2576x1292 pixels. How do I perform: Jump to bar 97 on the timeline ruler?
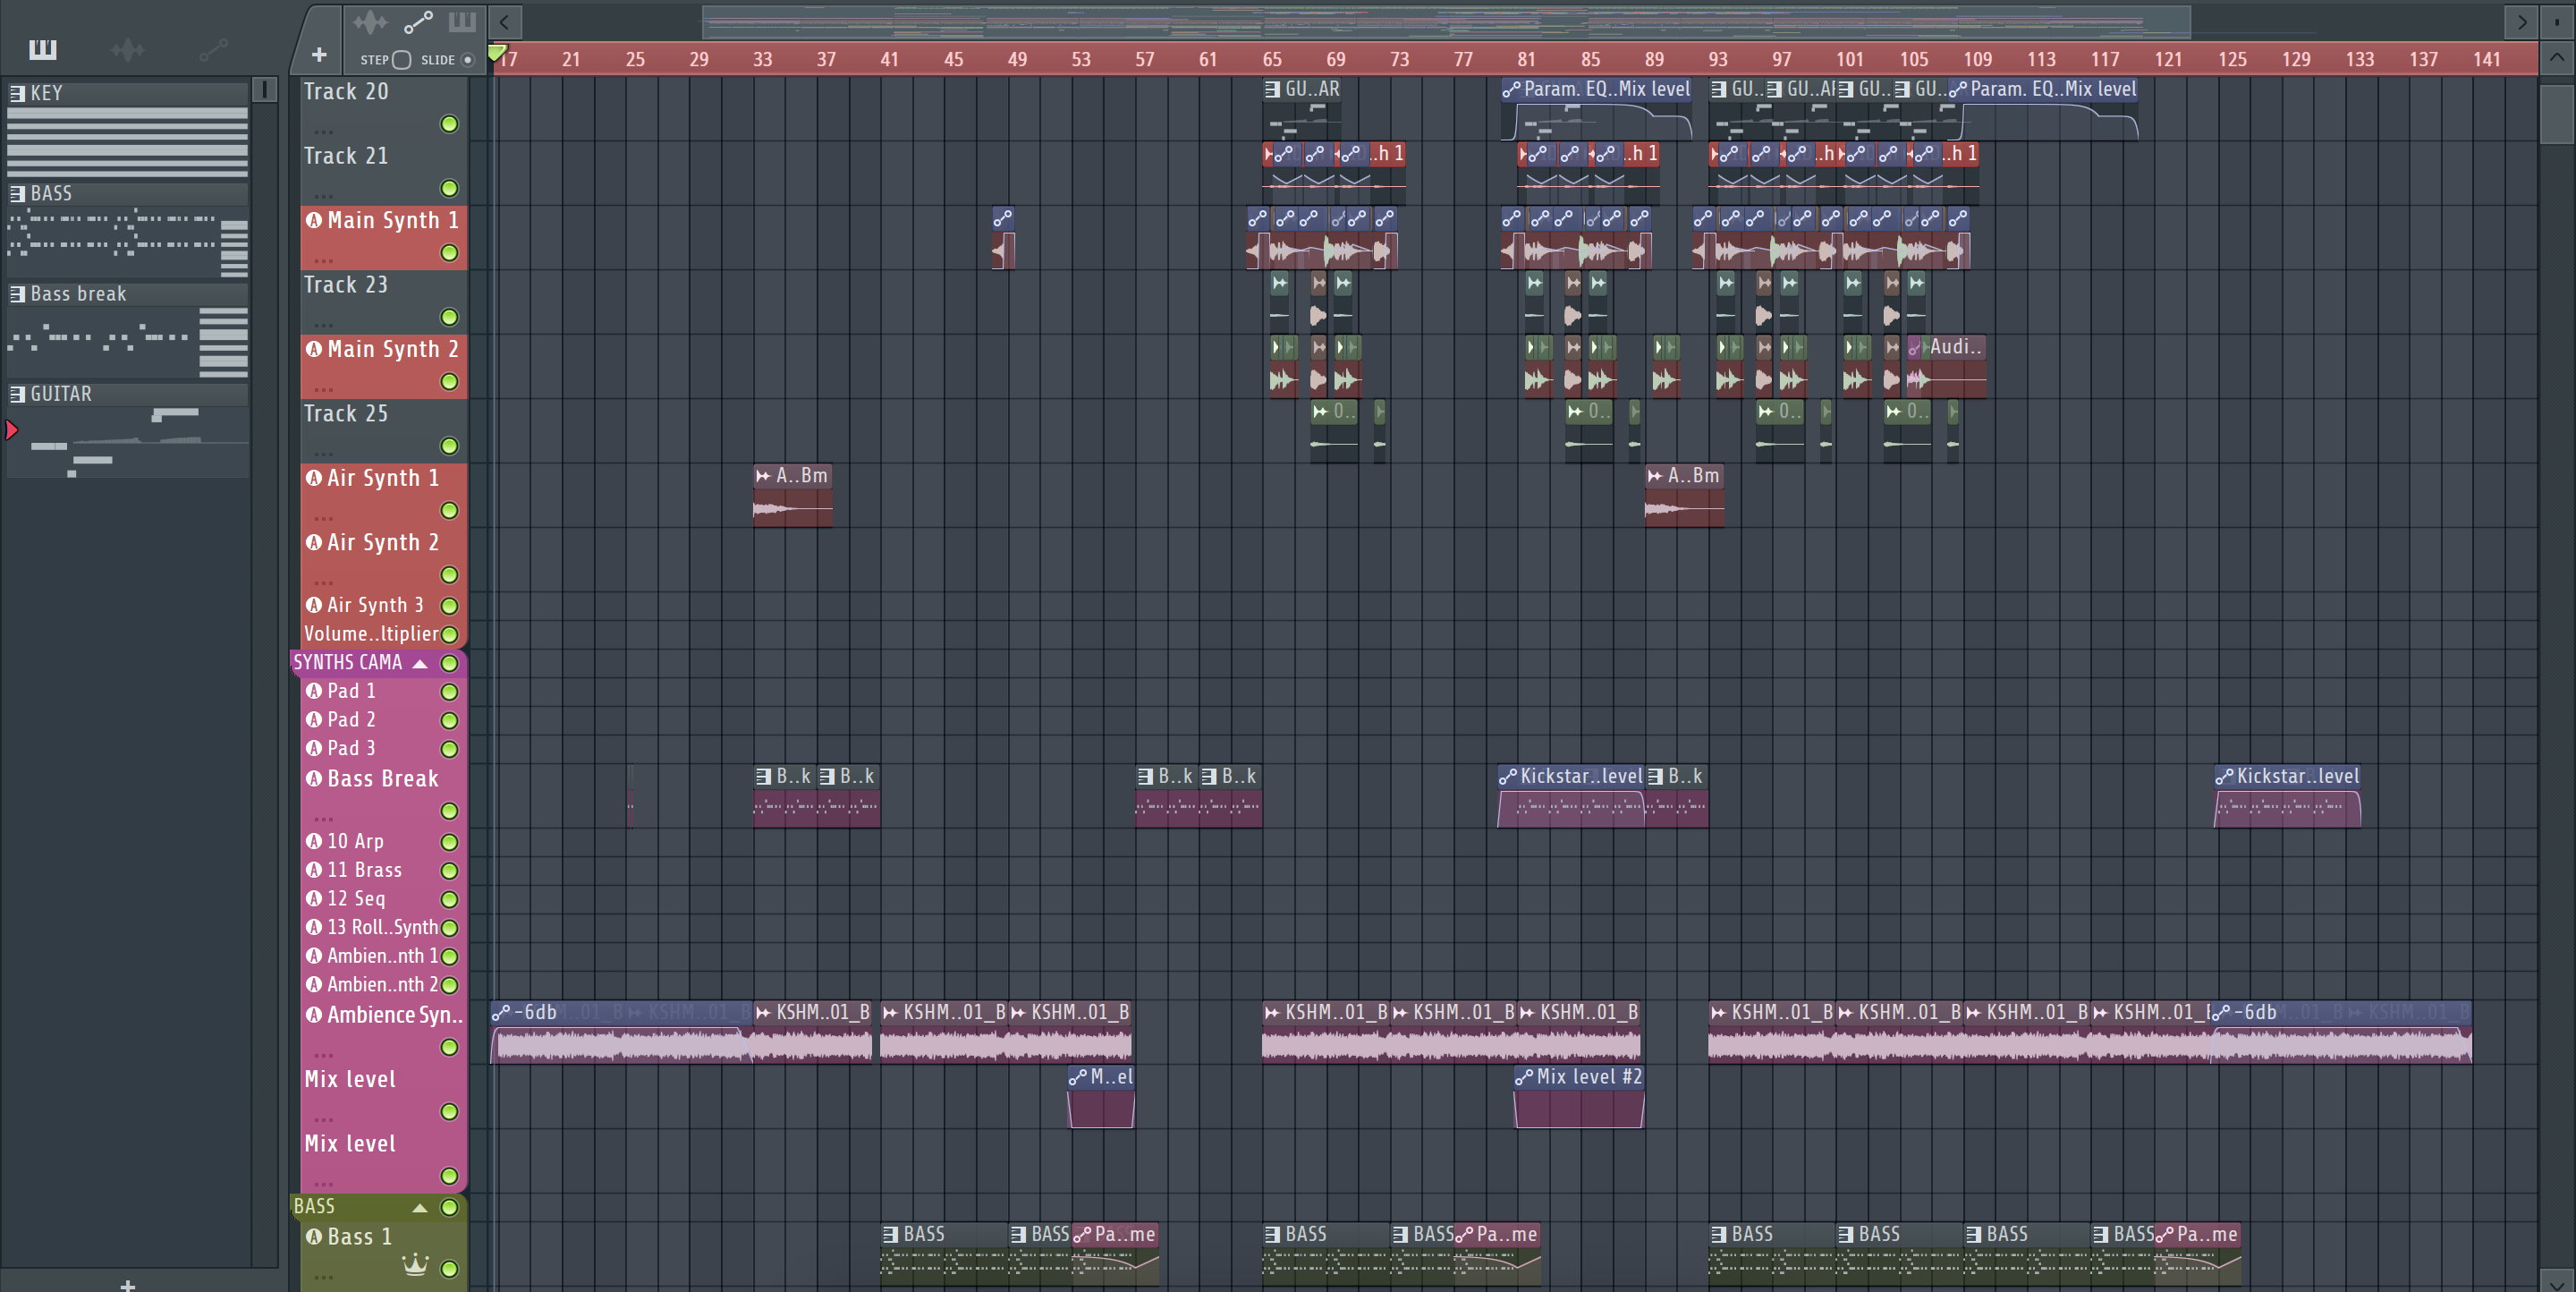1782,59
